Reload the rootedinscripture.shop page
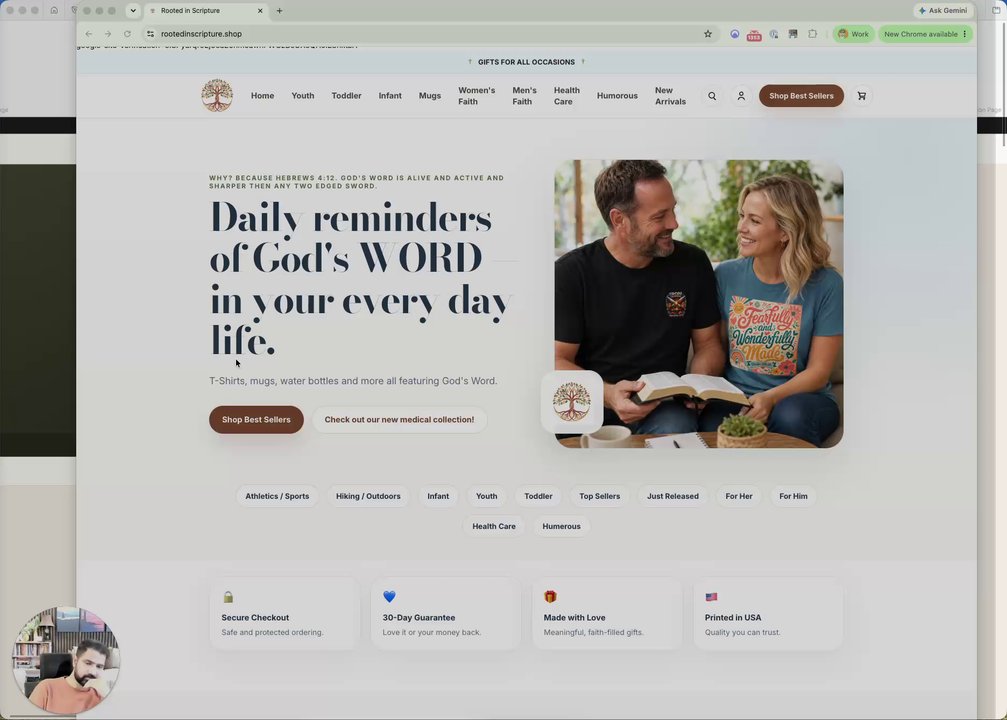Viewport: 1007px width, 720px height. click(x=127, y=34)
